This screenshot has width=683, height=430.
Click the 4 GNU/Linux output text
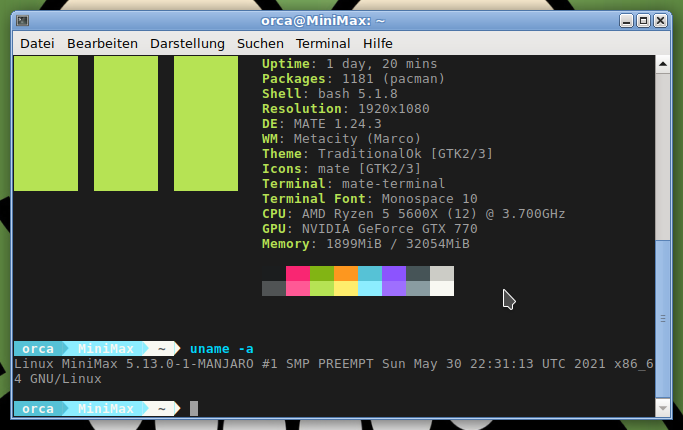57,379
